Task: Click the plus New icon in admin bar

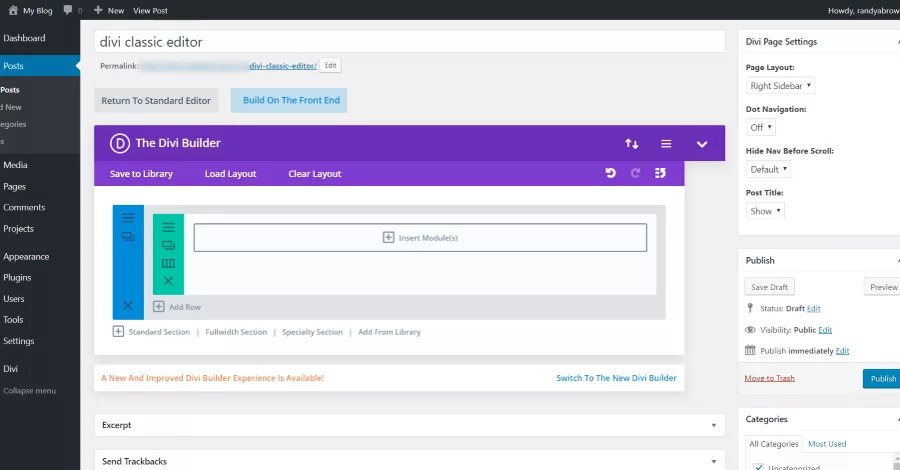Action: click(98, 10)
